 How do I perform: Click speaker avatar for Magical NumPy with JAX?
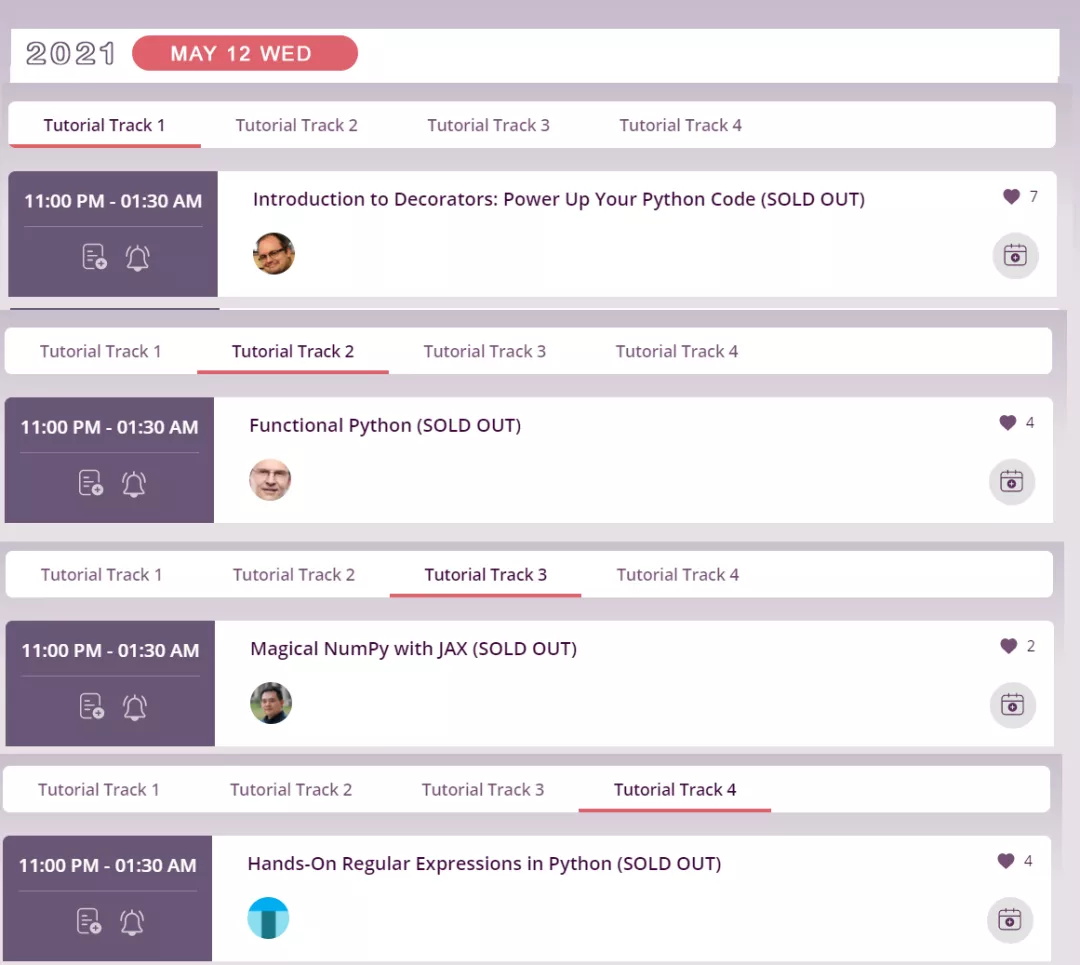[x=271, y=703]
